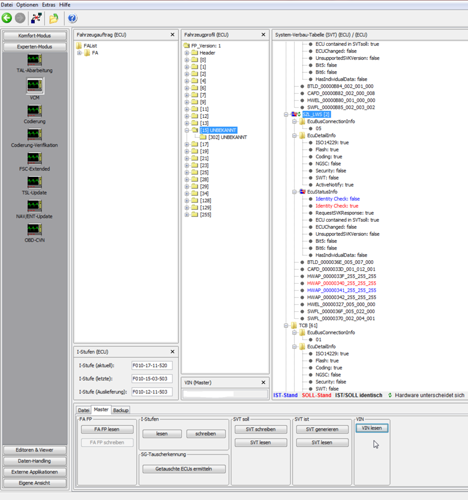Open the TSL-Update module icon

tap(34, 182)
